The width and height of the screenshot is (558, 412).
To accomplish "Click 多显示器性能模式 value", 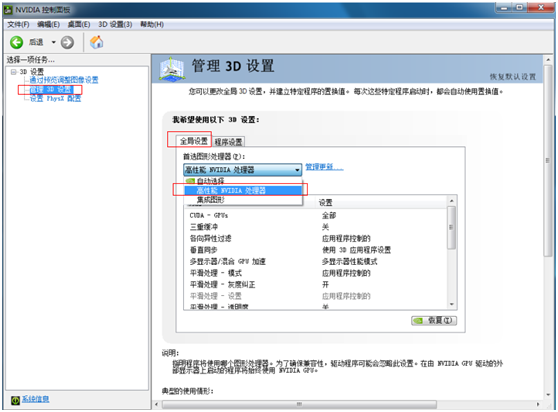I will [349, 262].
